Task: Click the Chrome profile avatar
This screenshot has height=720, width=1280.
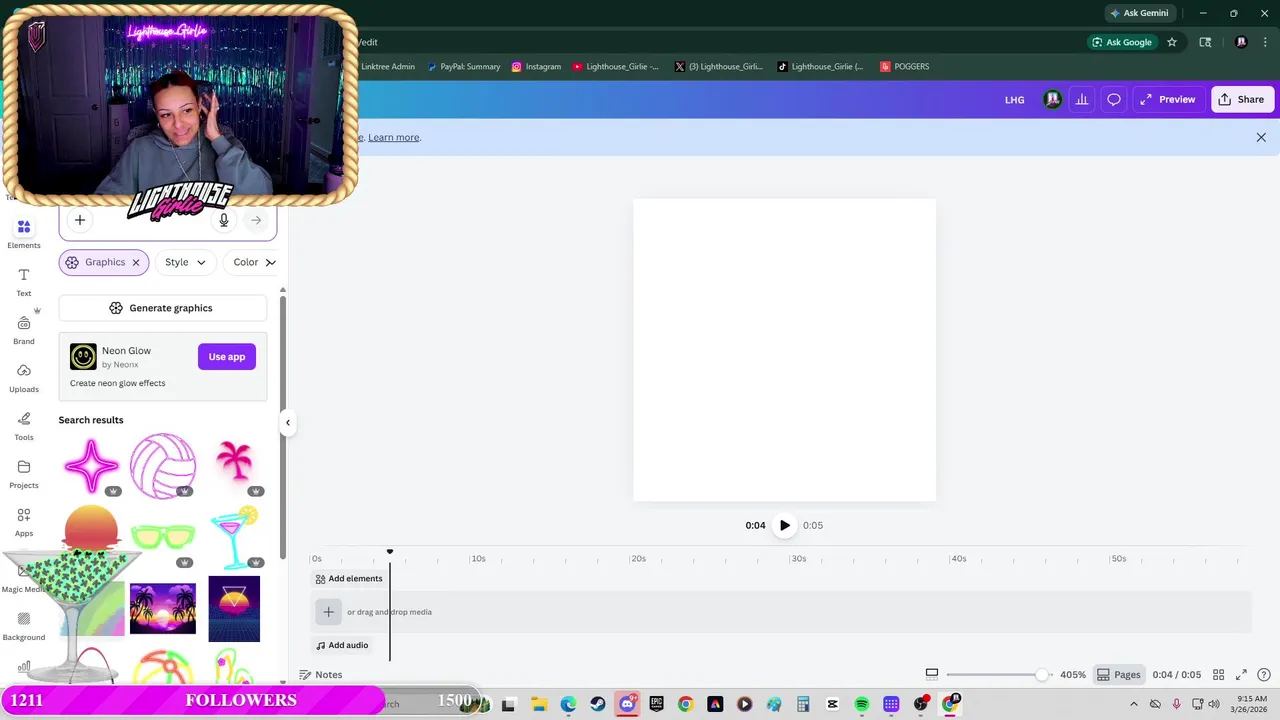Action: [1241, 42]
